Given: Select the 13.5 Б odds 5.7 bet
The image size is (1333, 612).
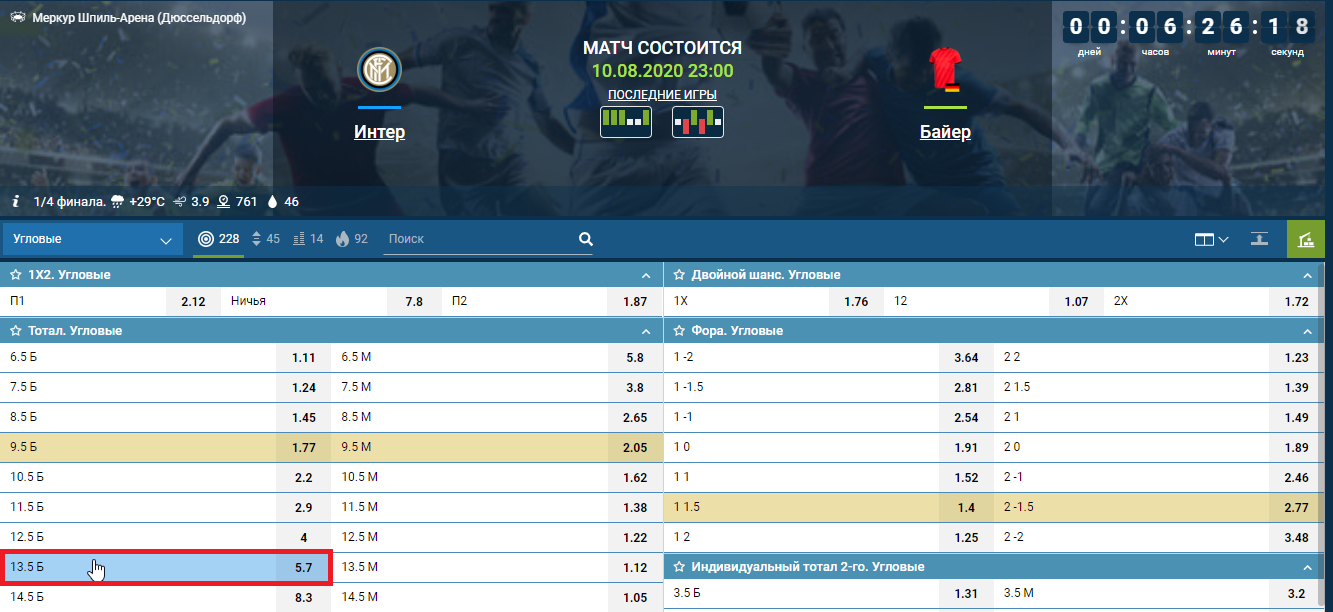Looking at the screenshot, I should click(x=304, y=568).
